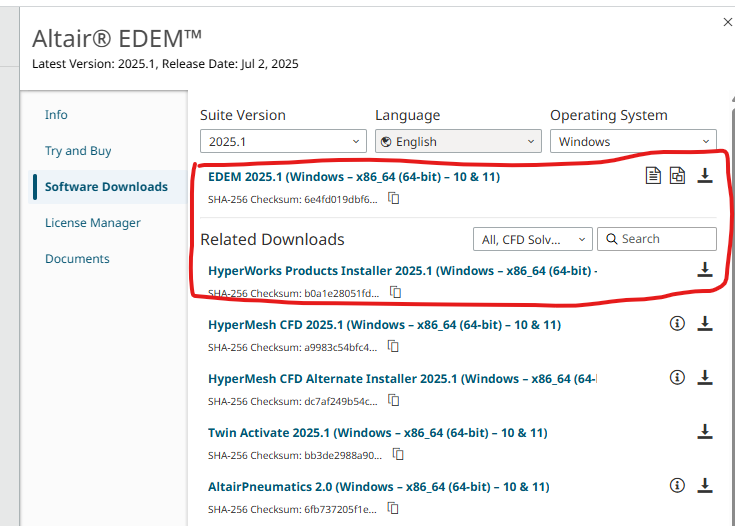This screenshot has width=735, height=526.
Task: Download Twin Activate 2025.1
Action: pos(705,431)
